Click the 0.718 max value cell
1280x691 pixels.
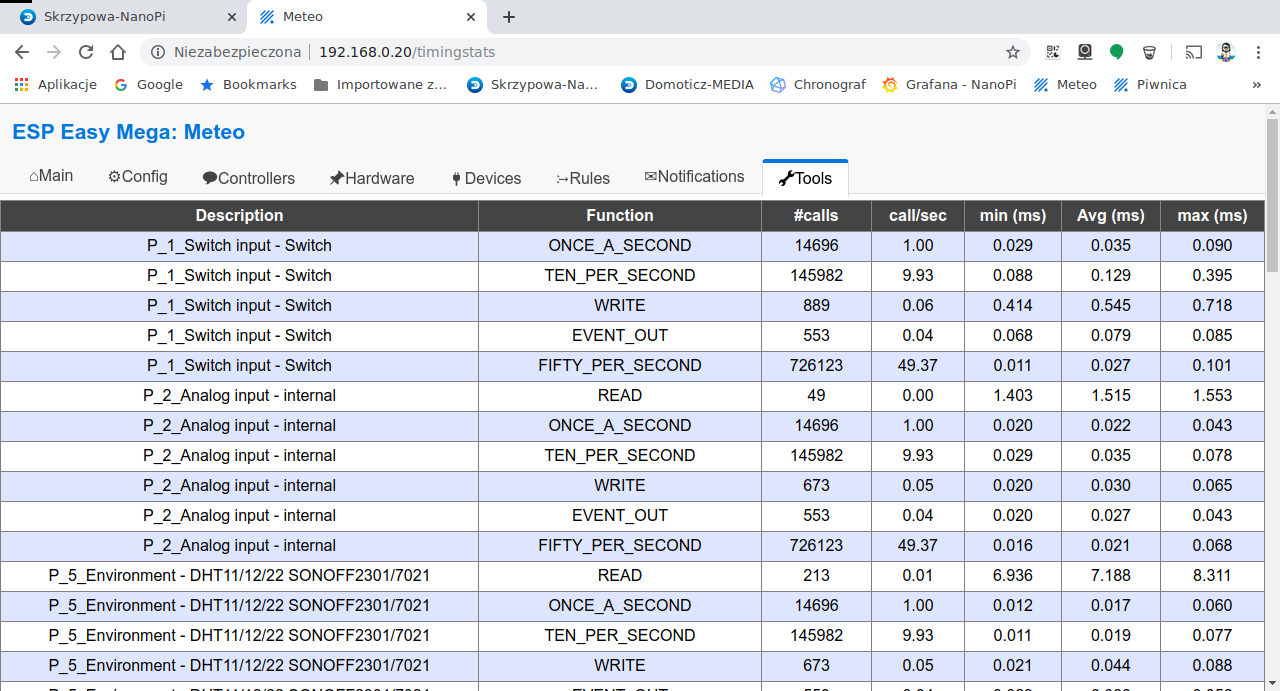[x=1213, y=305]
